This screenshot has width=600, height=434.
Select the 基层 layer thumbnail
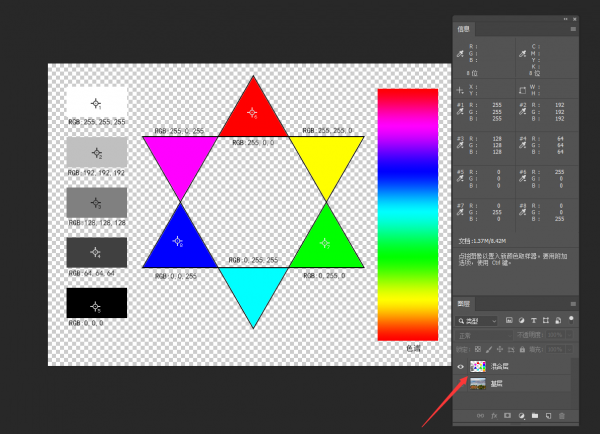(478, 384)
